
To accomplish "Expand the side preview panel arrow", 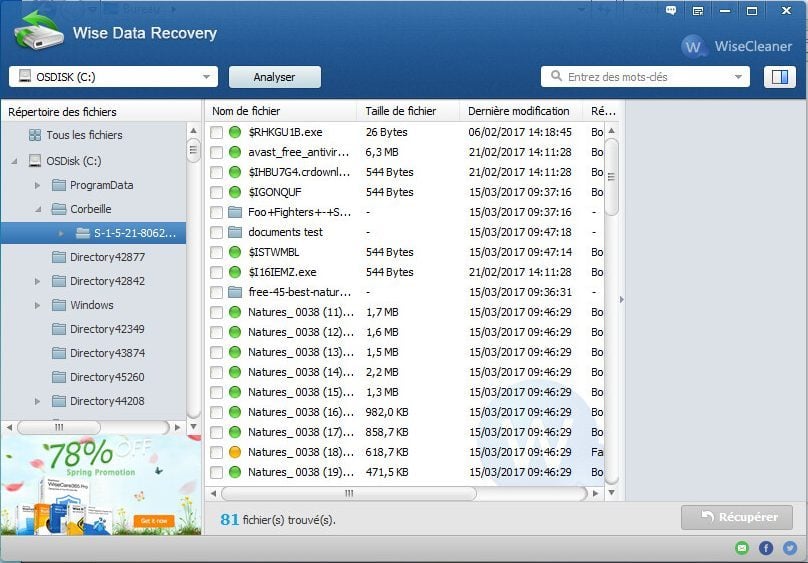I will (x=621, y=299).
